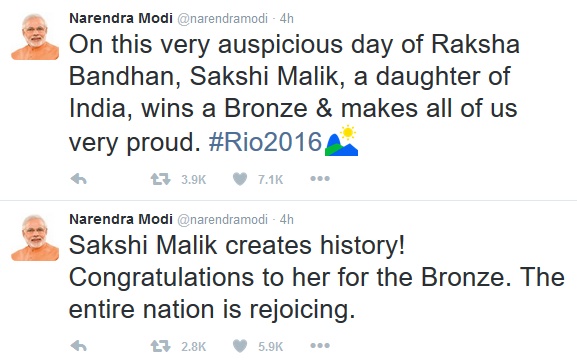
Task: Open Narendra Modi profile from first tweet name
Action: coord(121,18)
